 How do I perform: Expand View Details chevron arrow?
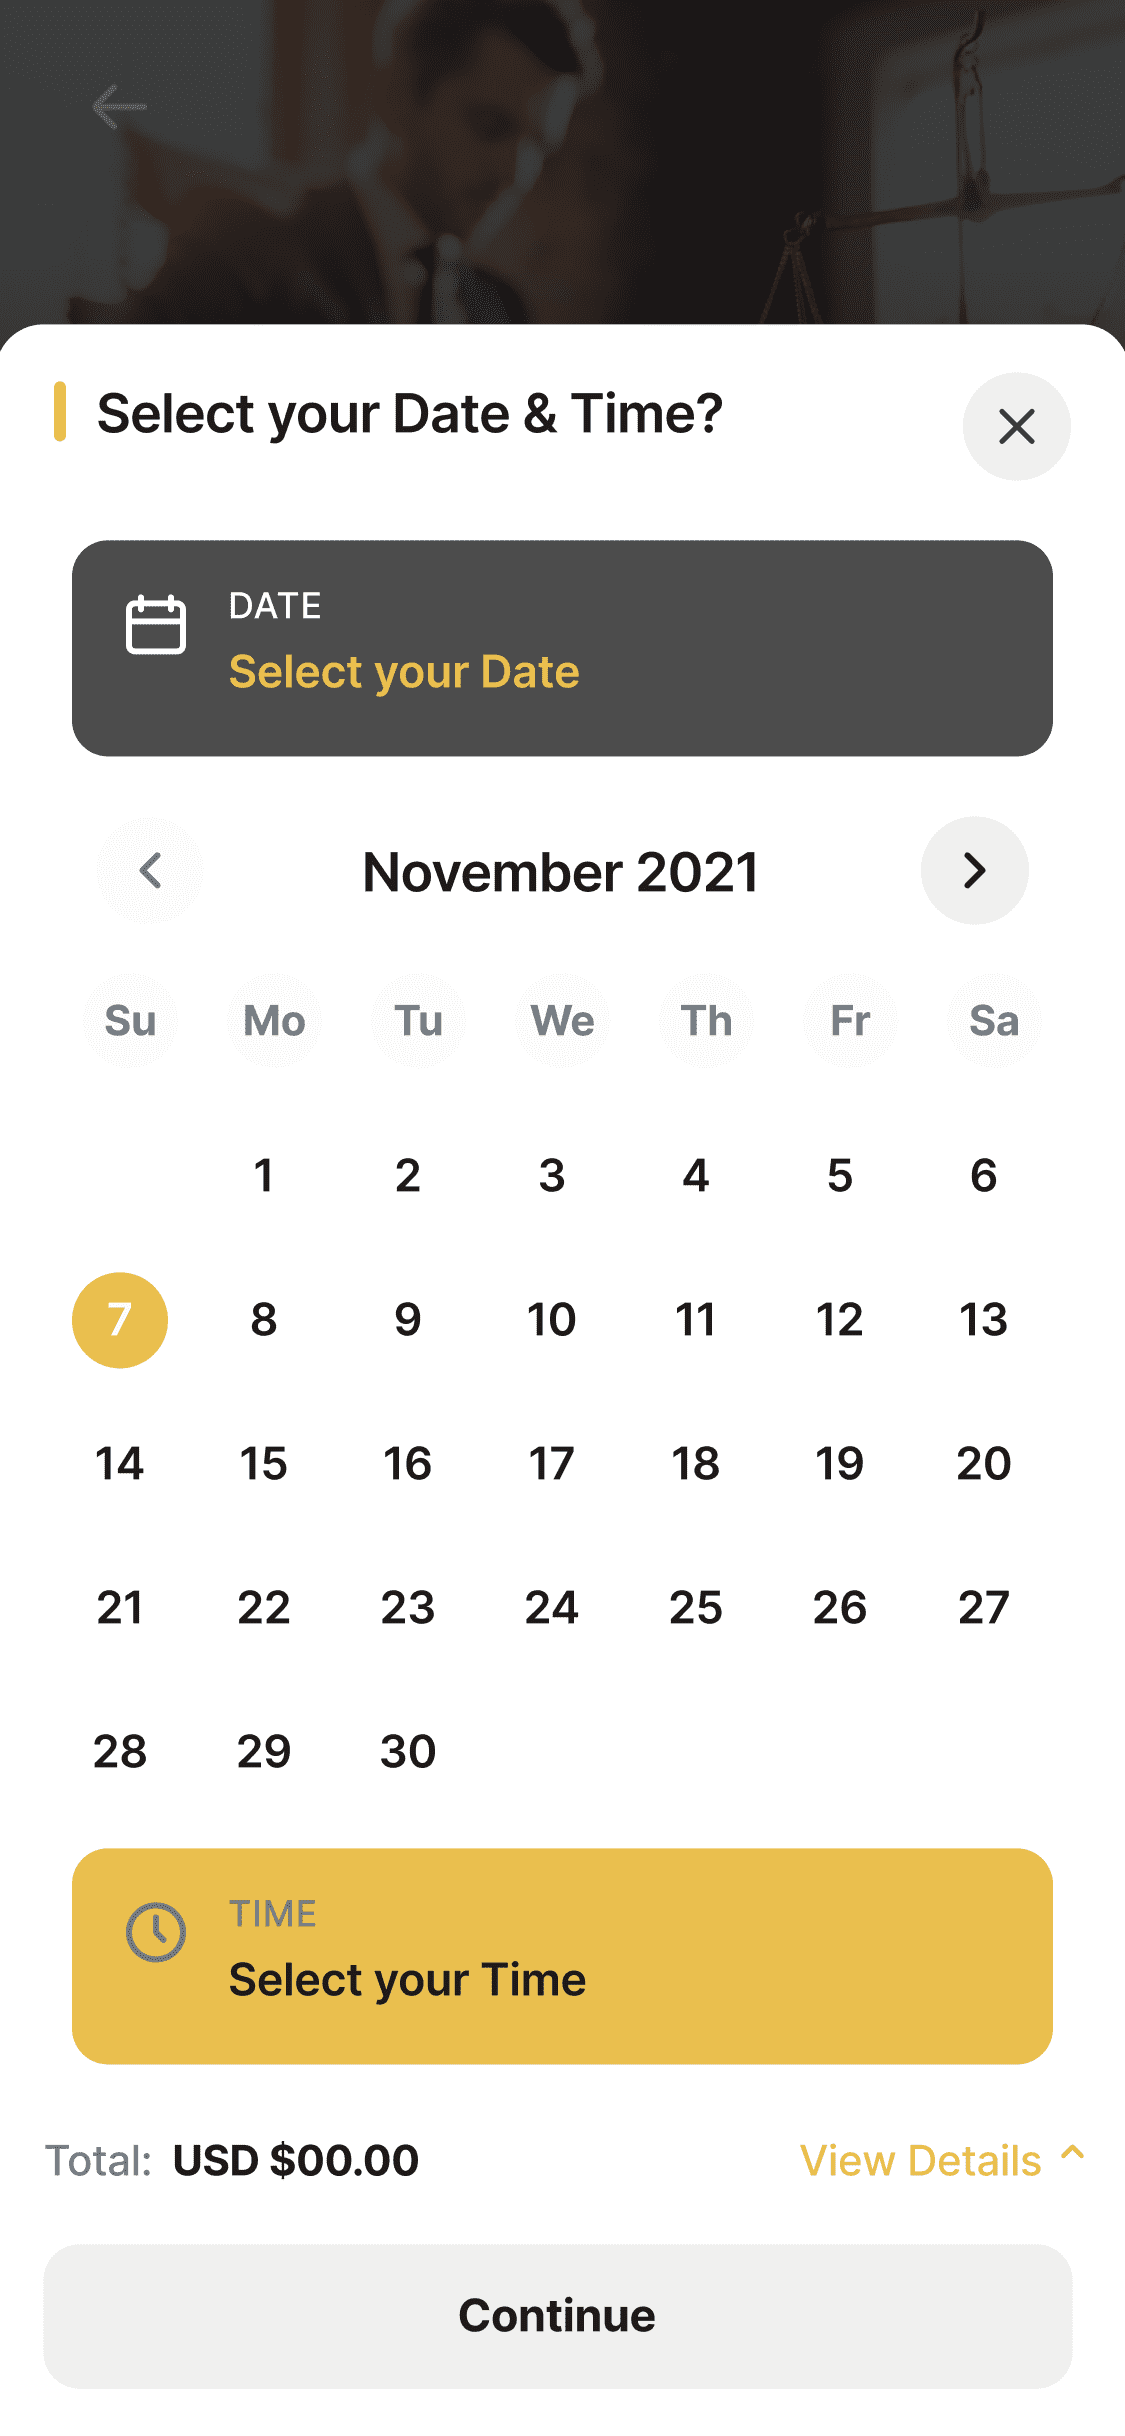coord(1073,2152)
